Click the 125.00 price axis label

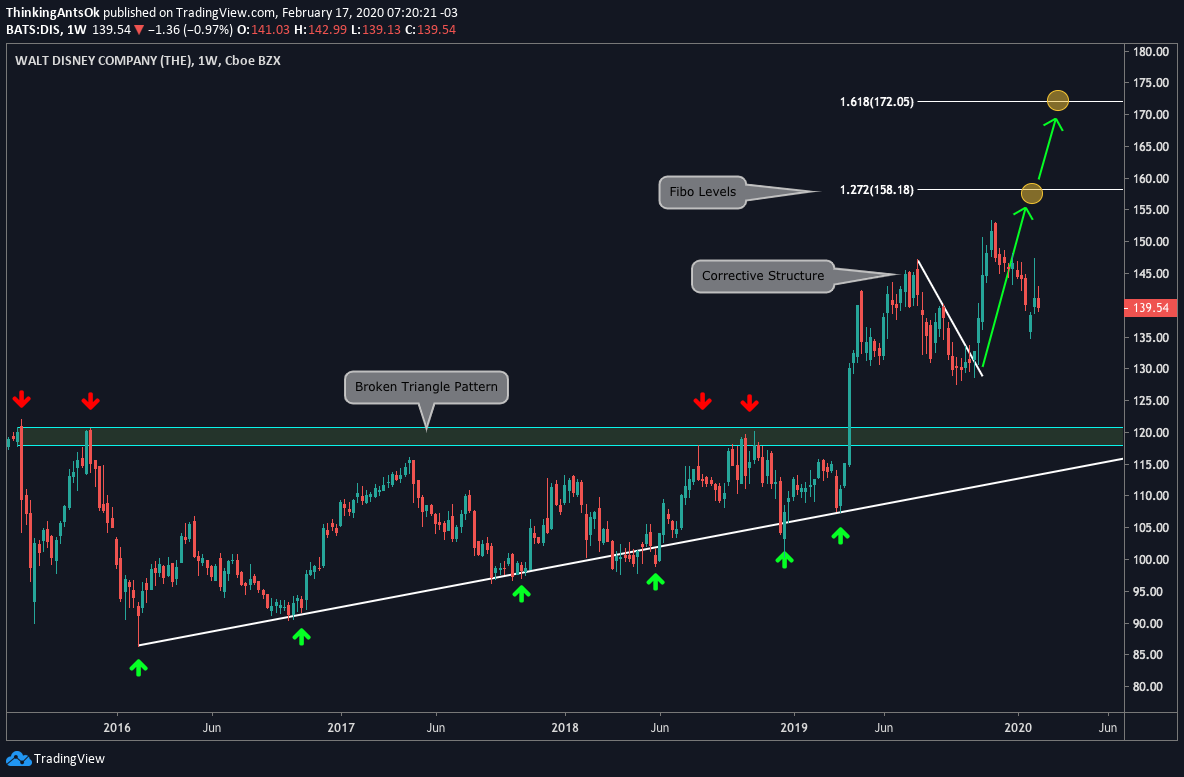[1151, 401]
